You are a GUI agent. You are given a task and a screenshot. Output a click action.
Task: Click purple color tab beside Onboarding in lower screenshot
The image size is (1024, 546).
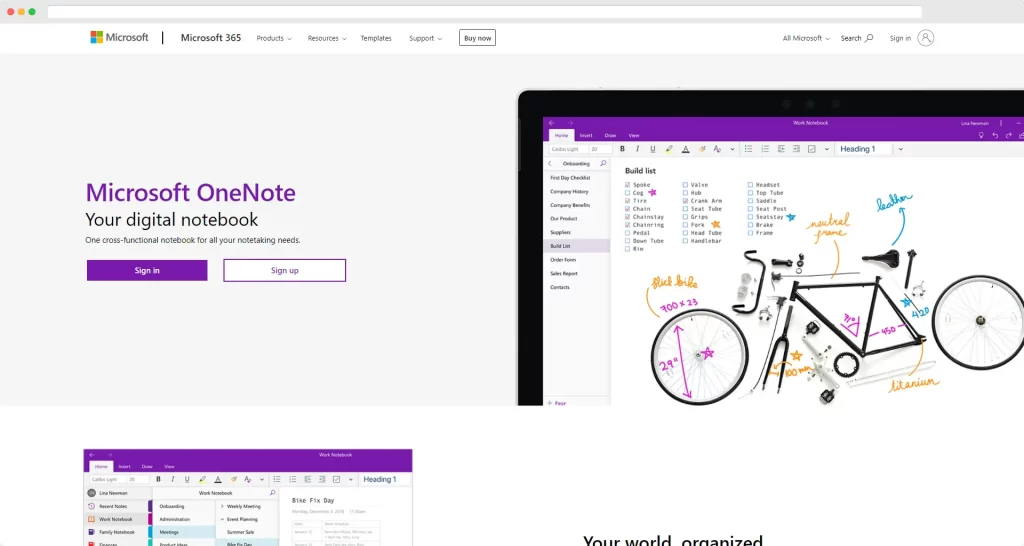(x=150, y=506)
